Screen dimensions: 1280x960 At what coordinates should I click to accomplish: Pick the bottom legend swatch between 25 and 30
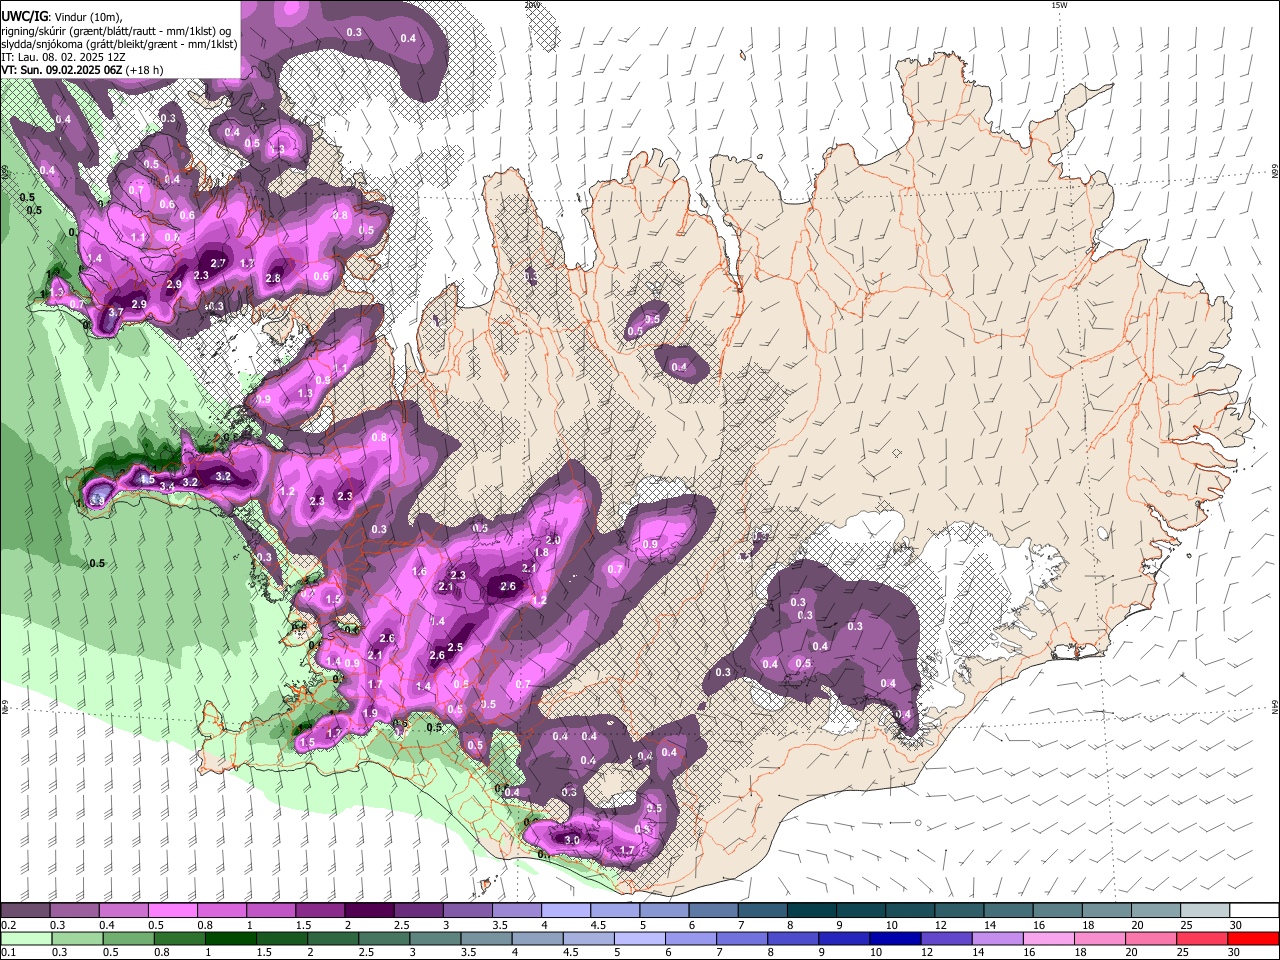(1200, 938)
